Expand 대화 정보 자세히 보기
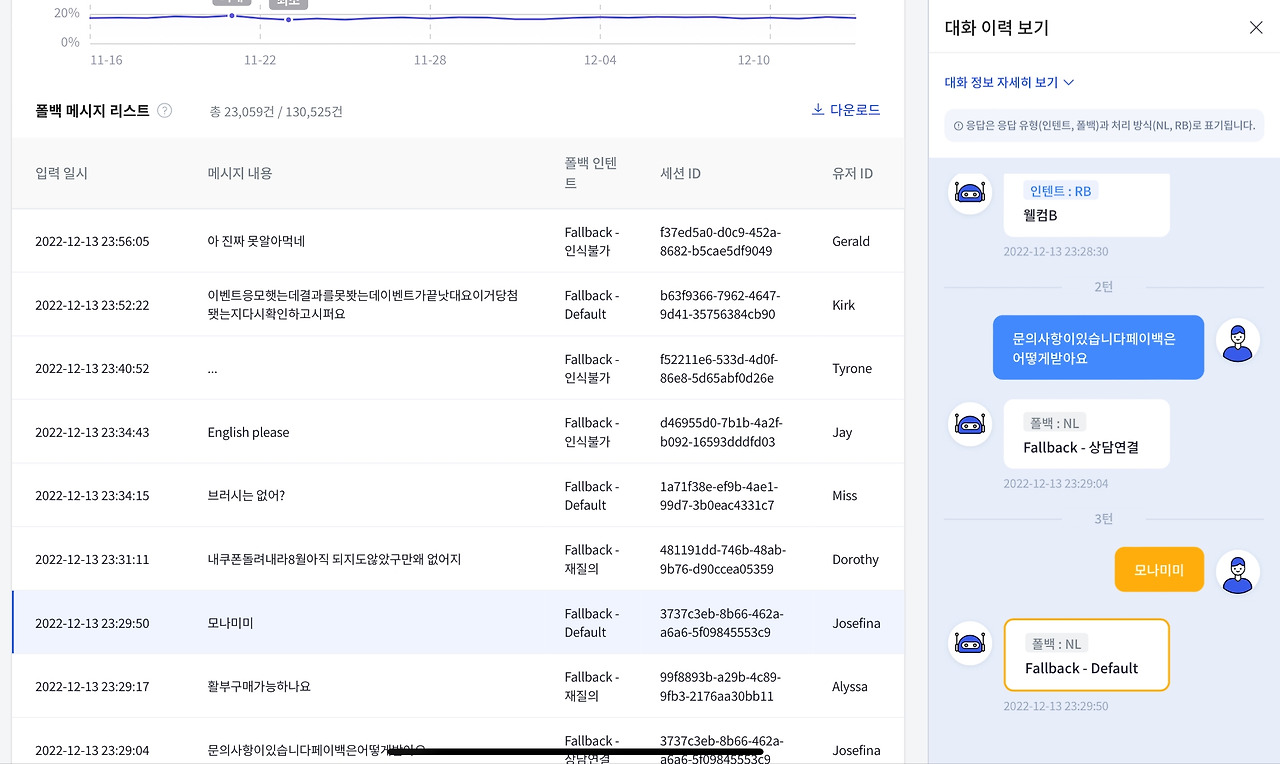Image resolution: width=1280 pixels, height=764 pixels. [x=1009, y=83]
